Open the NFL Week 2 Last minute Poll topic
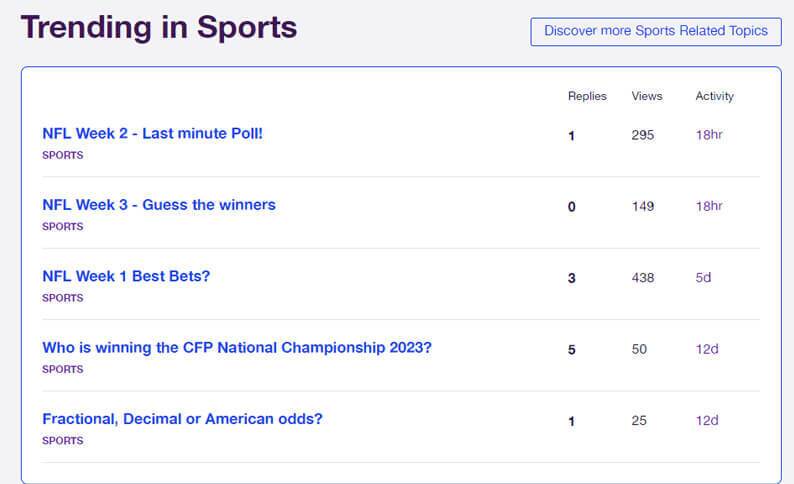Screen dimensions: 794x484 click(x=152, y=133)
